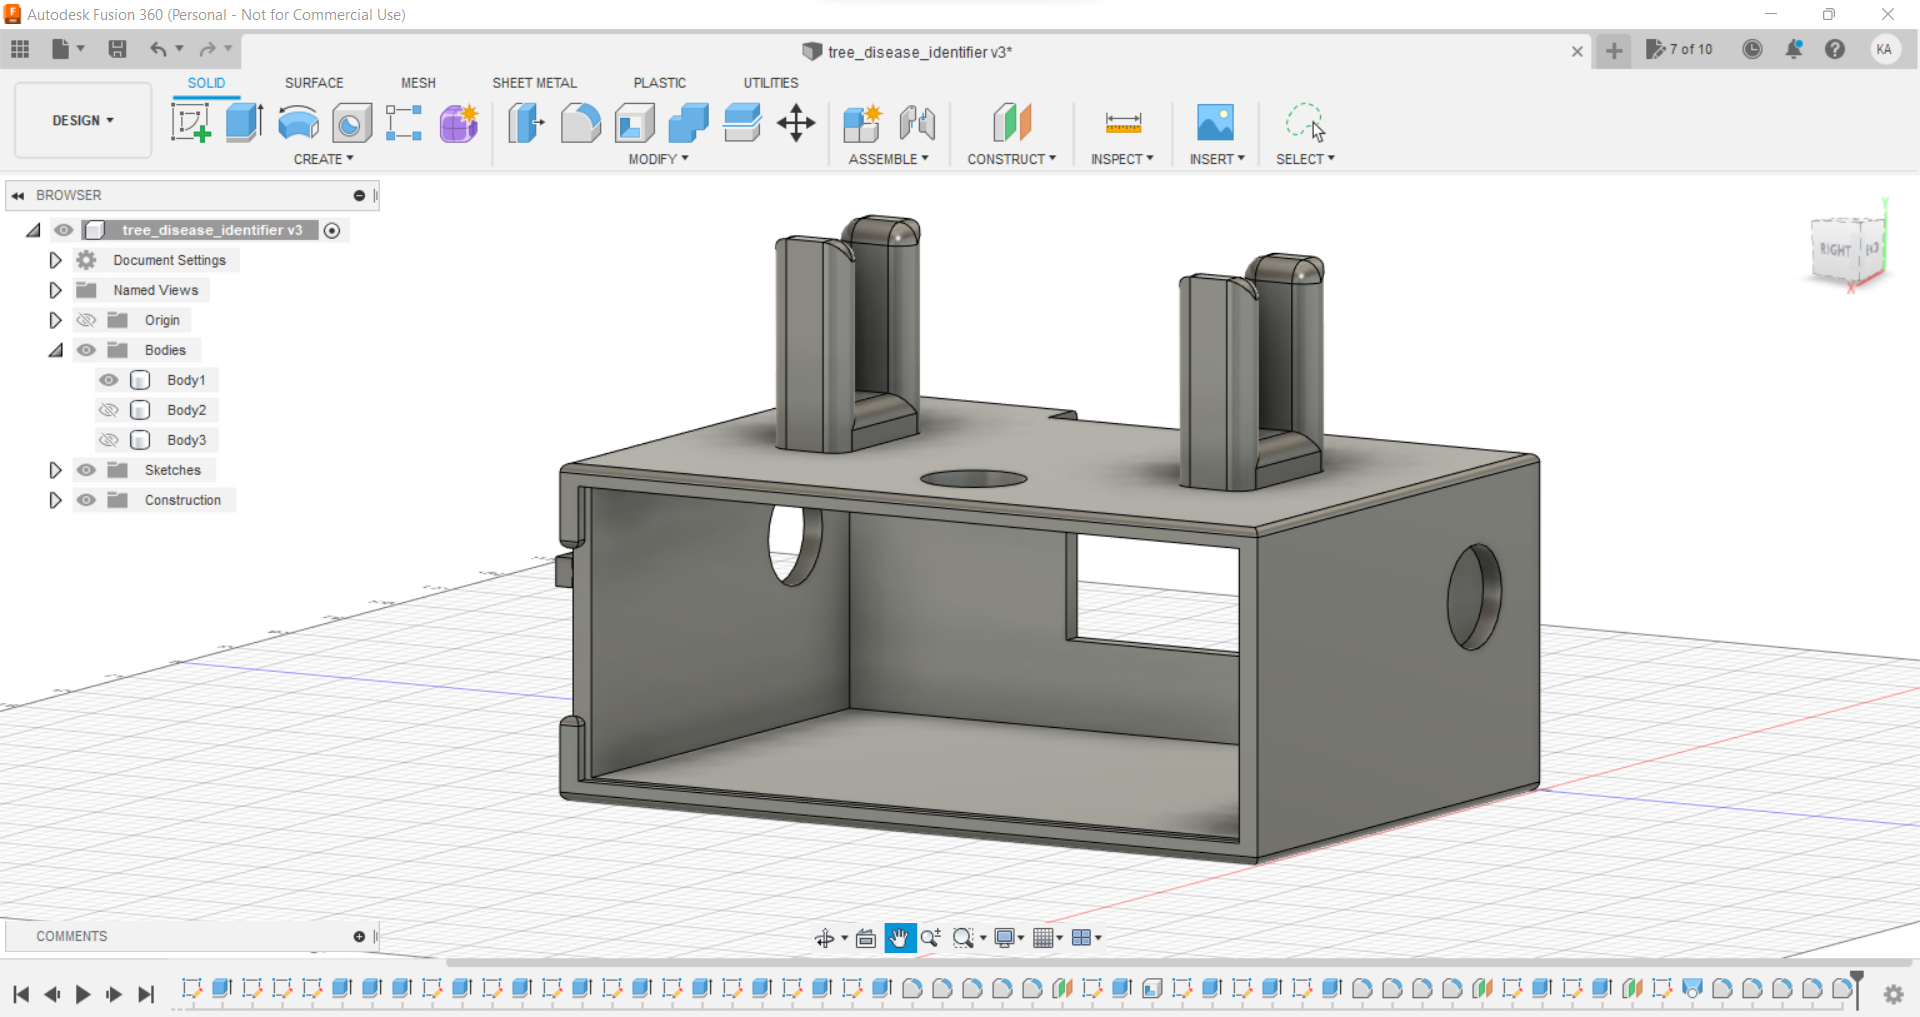Image resolution: width=1920 pixels, height=1017 pixels.
Task: Open the INSPECT menu
Action: pyautogui.click(x=1122, y=159)
